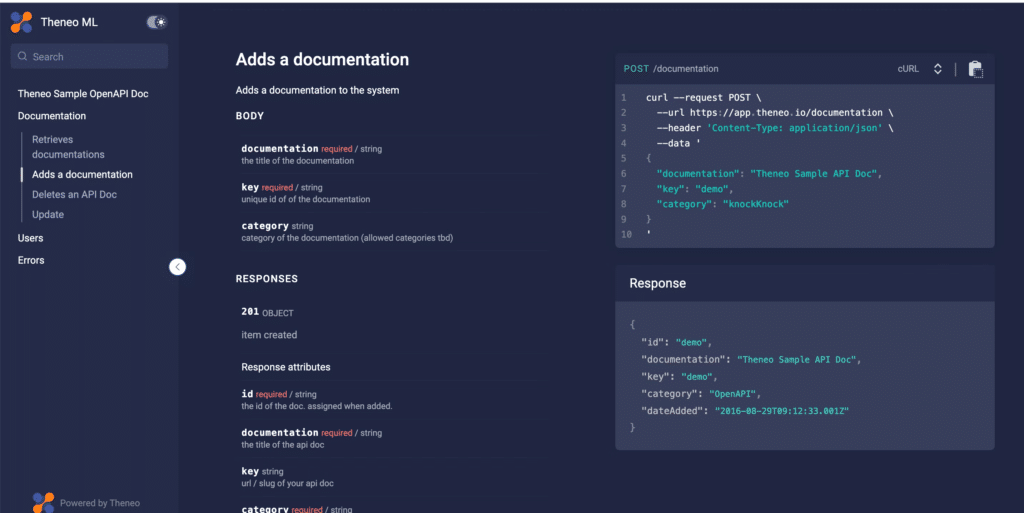The width and height of the screenshot is (1024, 513).
Task: Click 'Adds a documentation to the system' text
Action: click(x=317, y=91)
